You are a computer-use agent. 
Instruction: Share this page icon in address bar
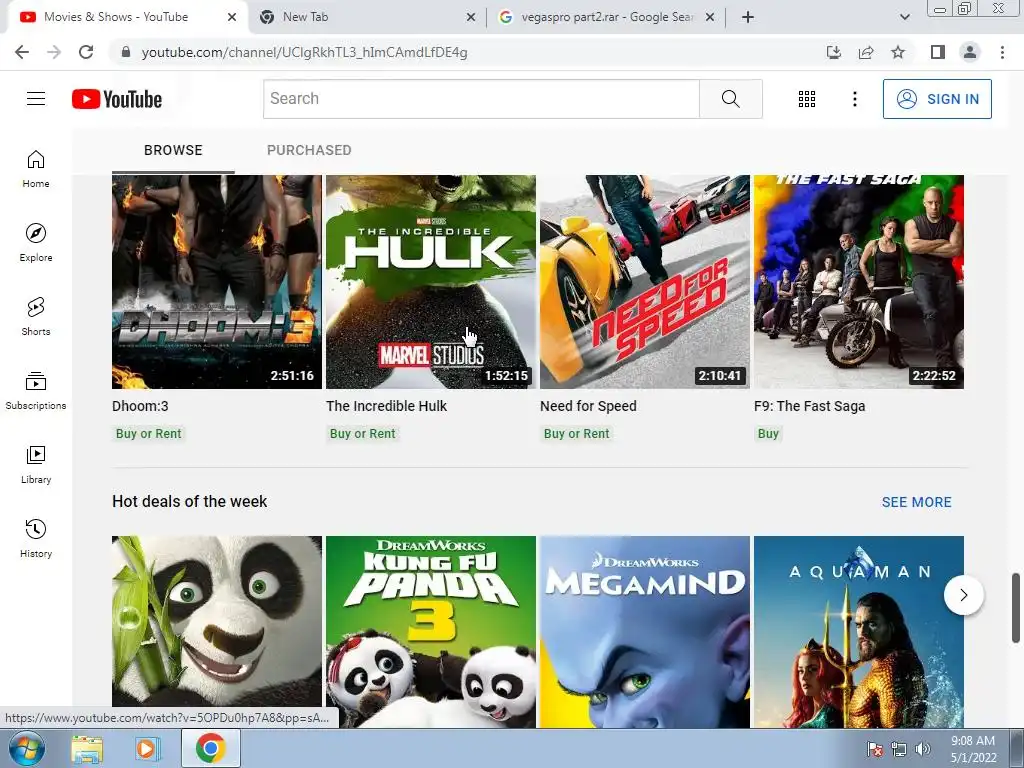tap(866, 52)
